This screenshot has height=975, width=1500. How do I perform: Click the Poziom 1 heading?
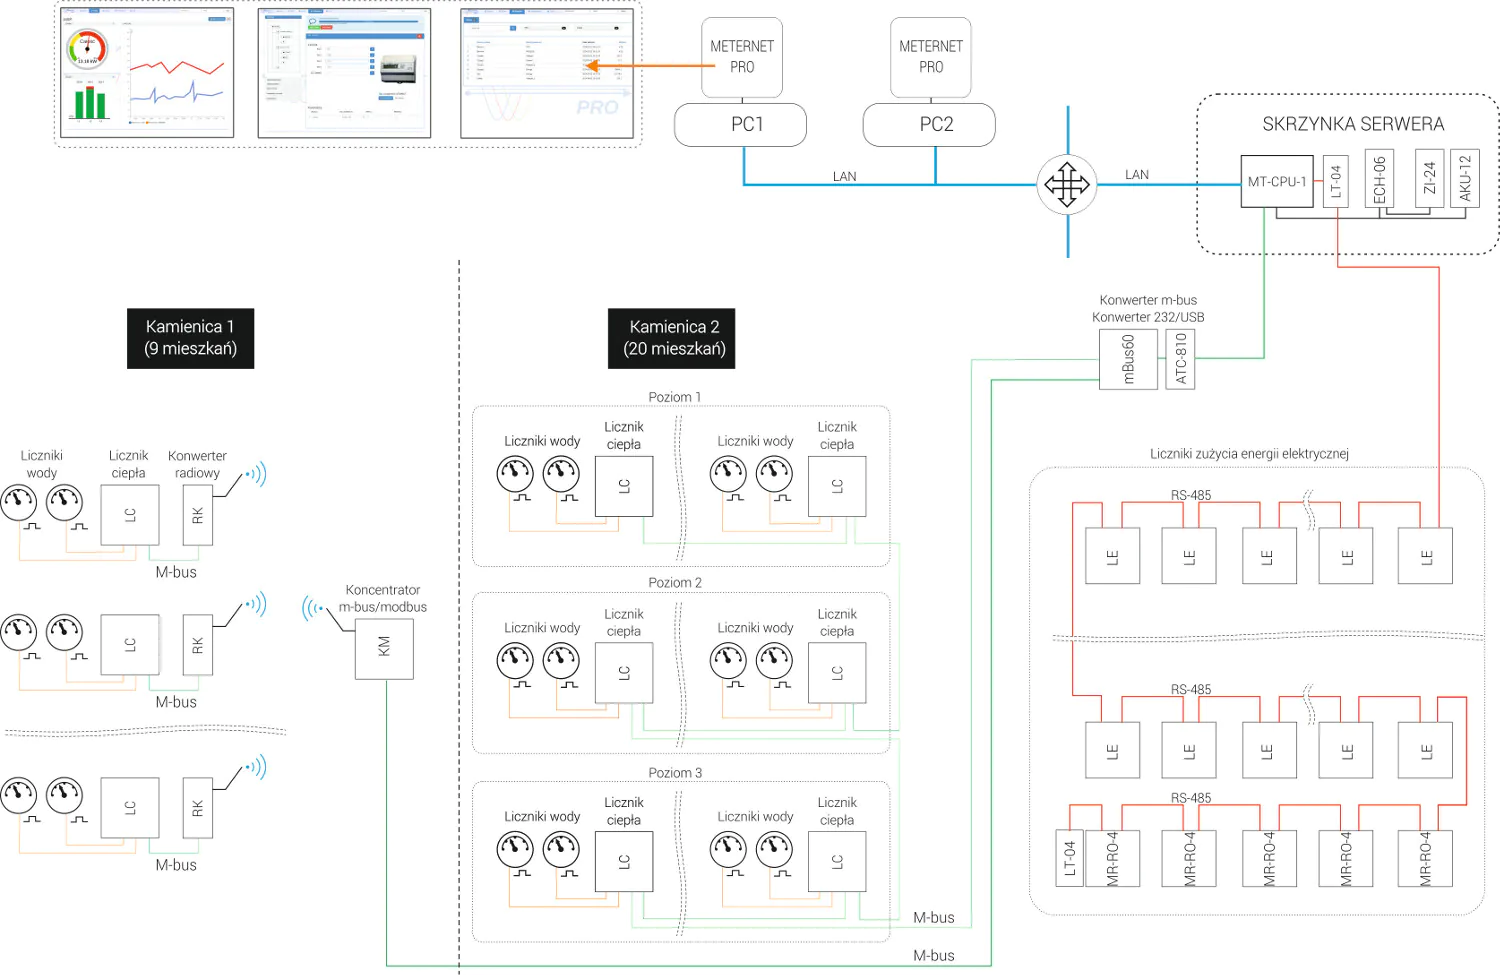[x=675, y=397]
